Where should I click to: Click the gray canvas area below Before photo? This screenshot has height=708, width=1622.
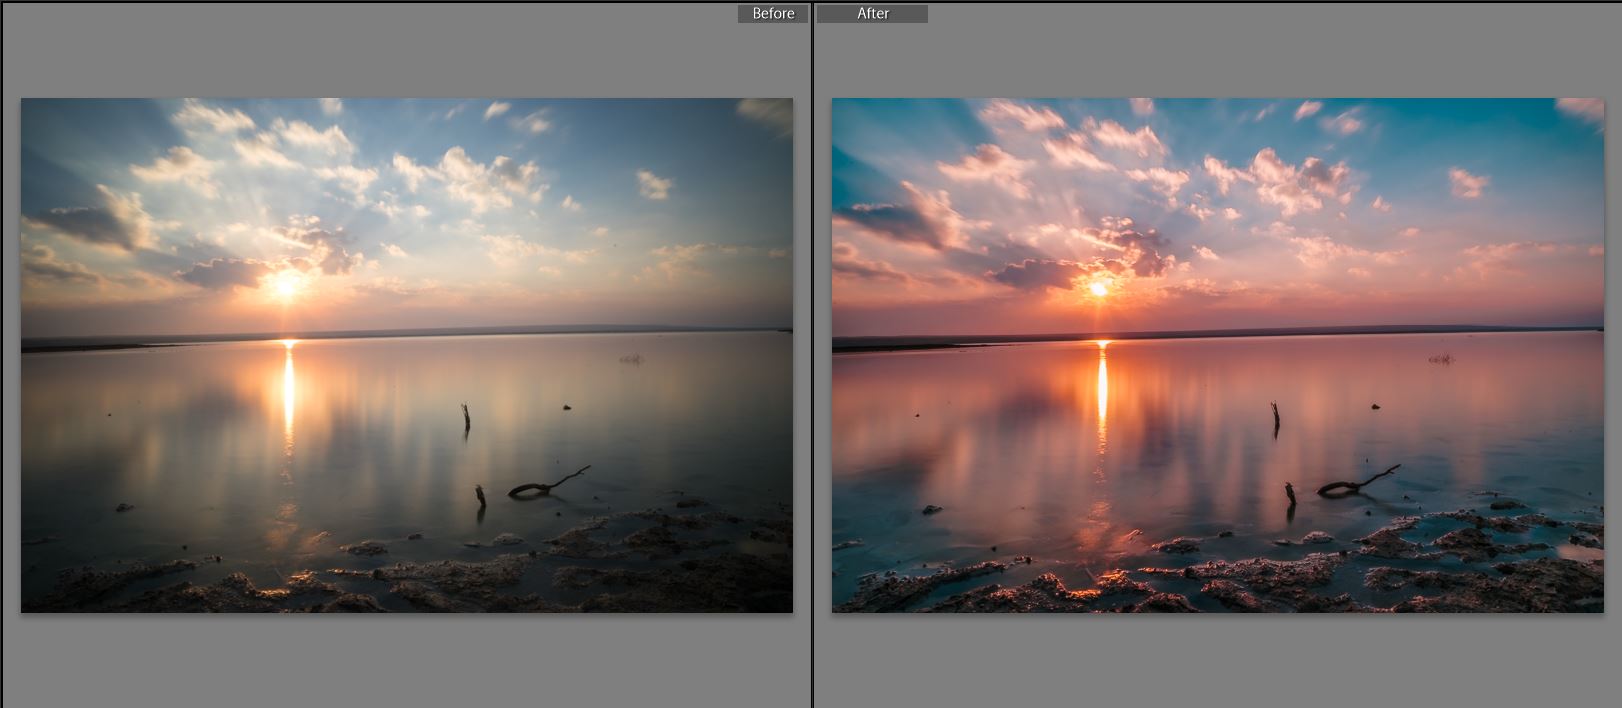[406, 660]
